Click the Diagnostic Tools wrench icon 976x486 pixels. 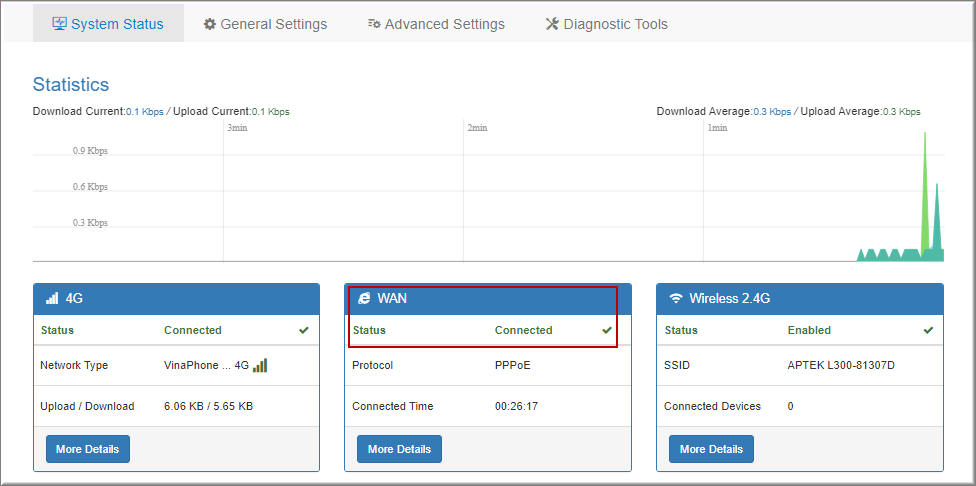pos(552,24)
